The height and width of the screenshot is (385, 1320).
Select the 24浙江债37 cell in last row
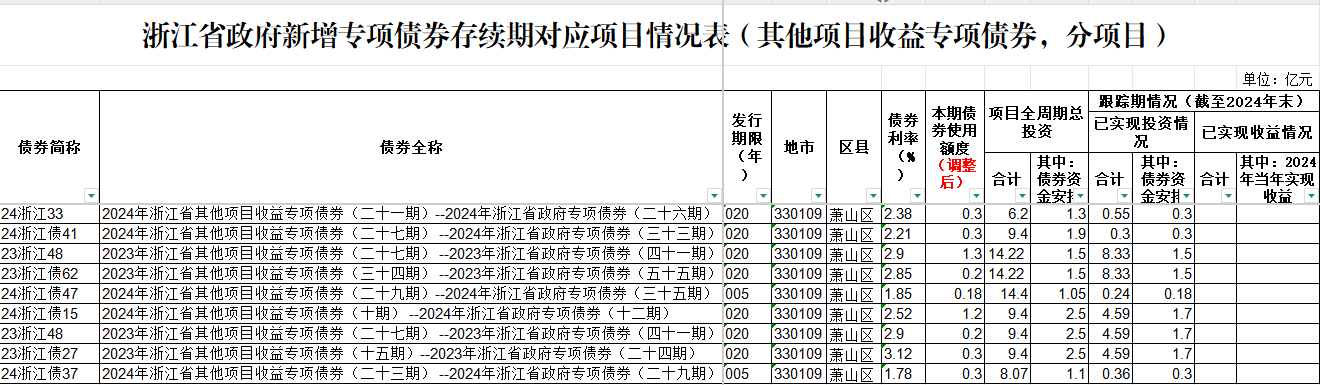(50, 374)
